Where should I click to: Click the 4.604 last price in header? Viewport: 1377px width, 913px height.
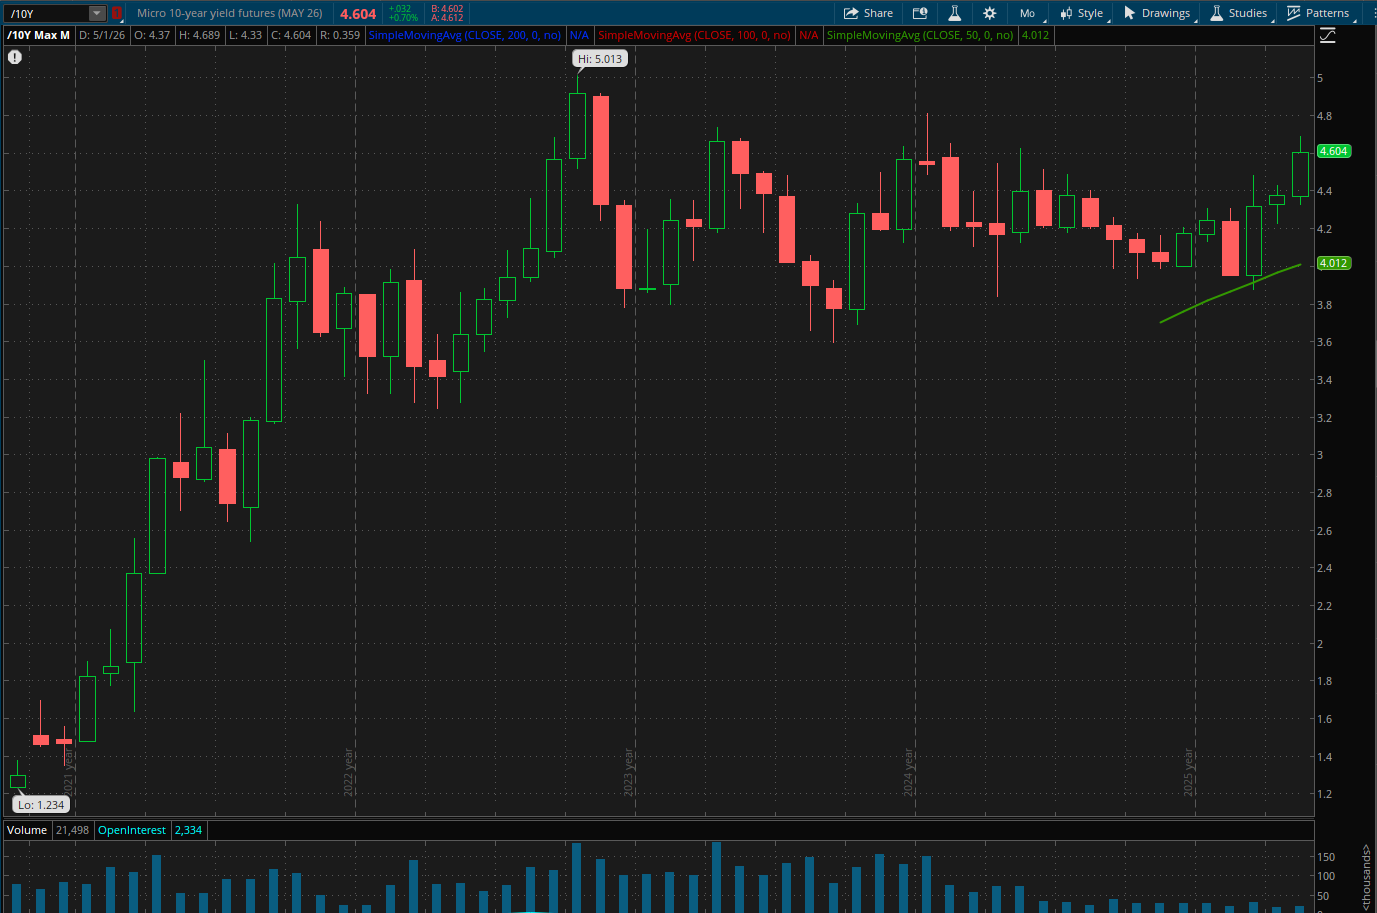click(x=358, y=14)
